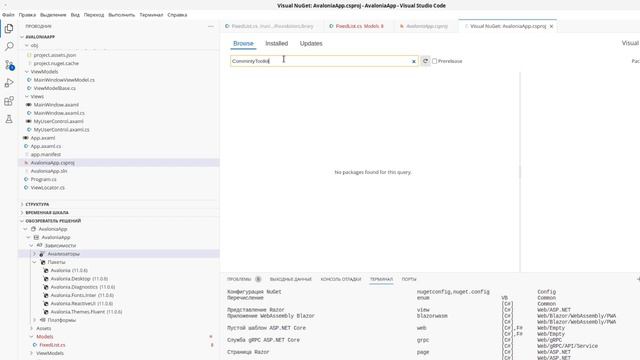Select Avalonia.ReactiveUI package entry
Screen dimensions: 640x360
(82, 304)
